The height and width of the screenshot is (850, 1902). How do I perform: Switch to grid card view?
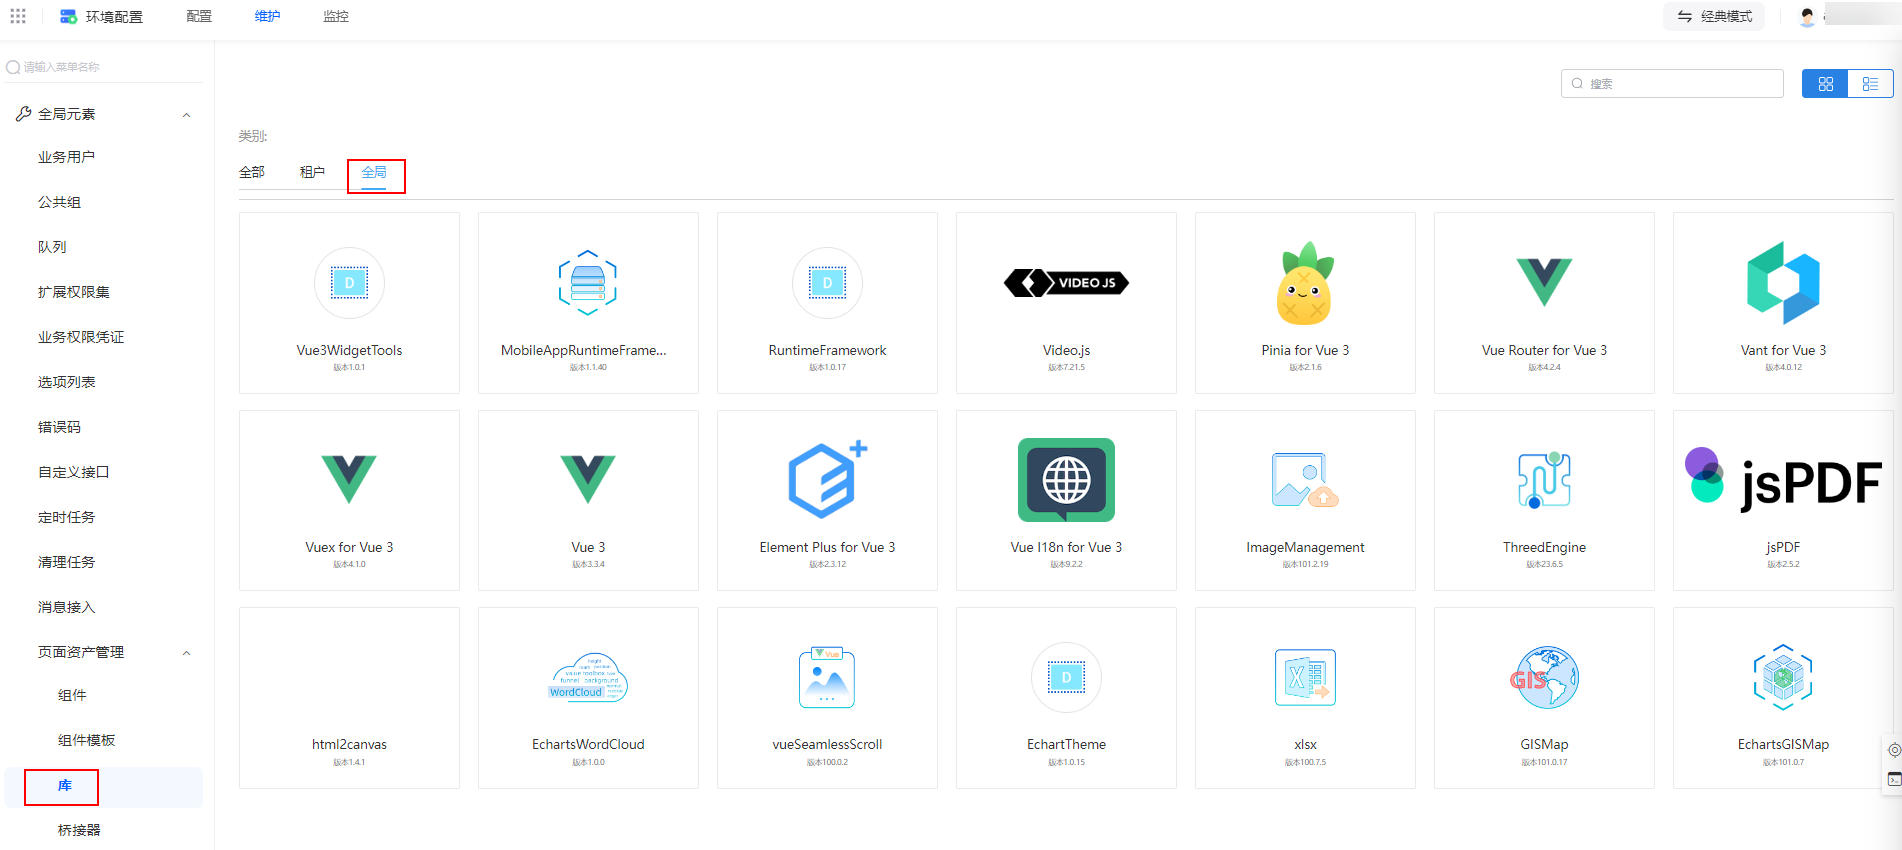[1825, 84]
